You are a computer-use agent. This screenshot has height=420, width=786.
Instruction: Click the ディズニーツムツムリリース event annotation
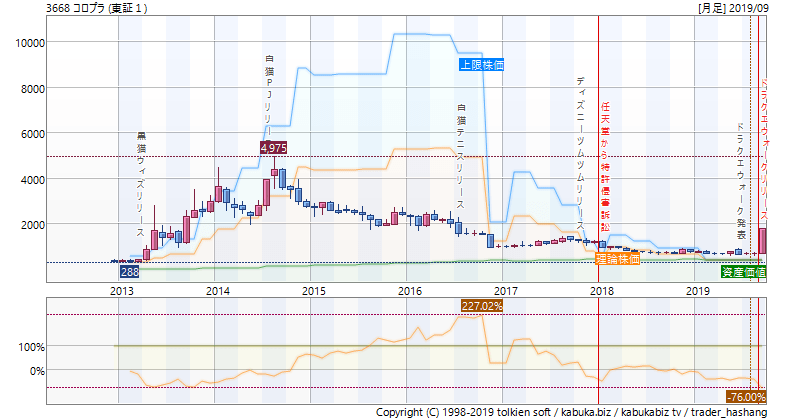[580, 154]
